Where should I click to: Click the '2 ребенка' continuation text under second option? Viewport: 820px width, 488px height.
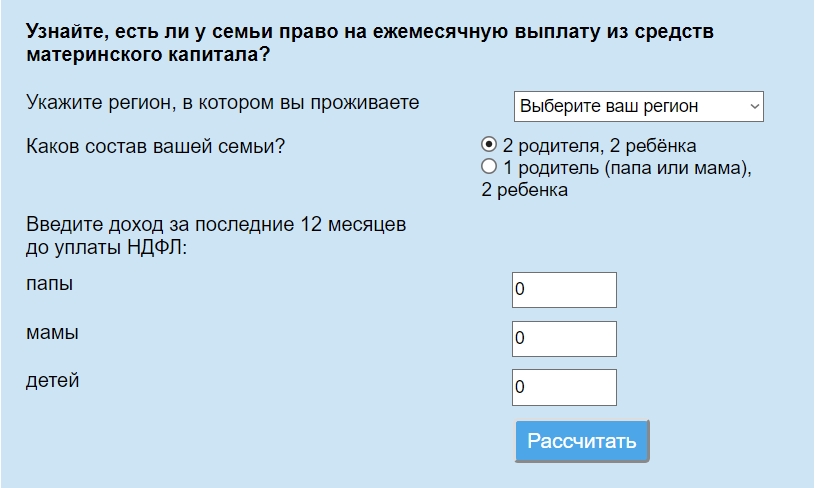pos(524,190)
